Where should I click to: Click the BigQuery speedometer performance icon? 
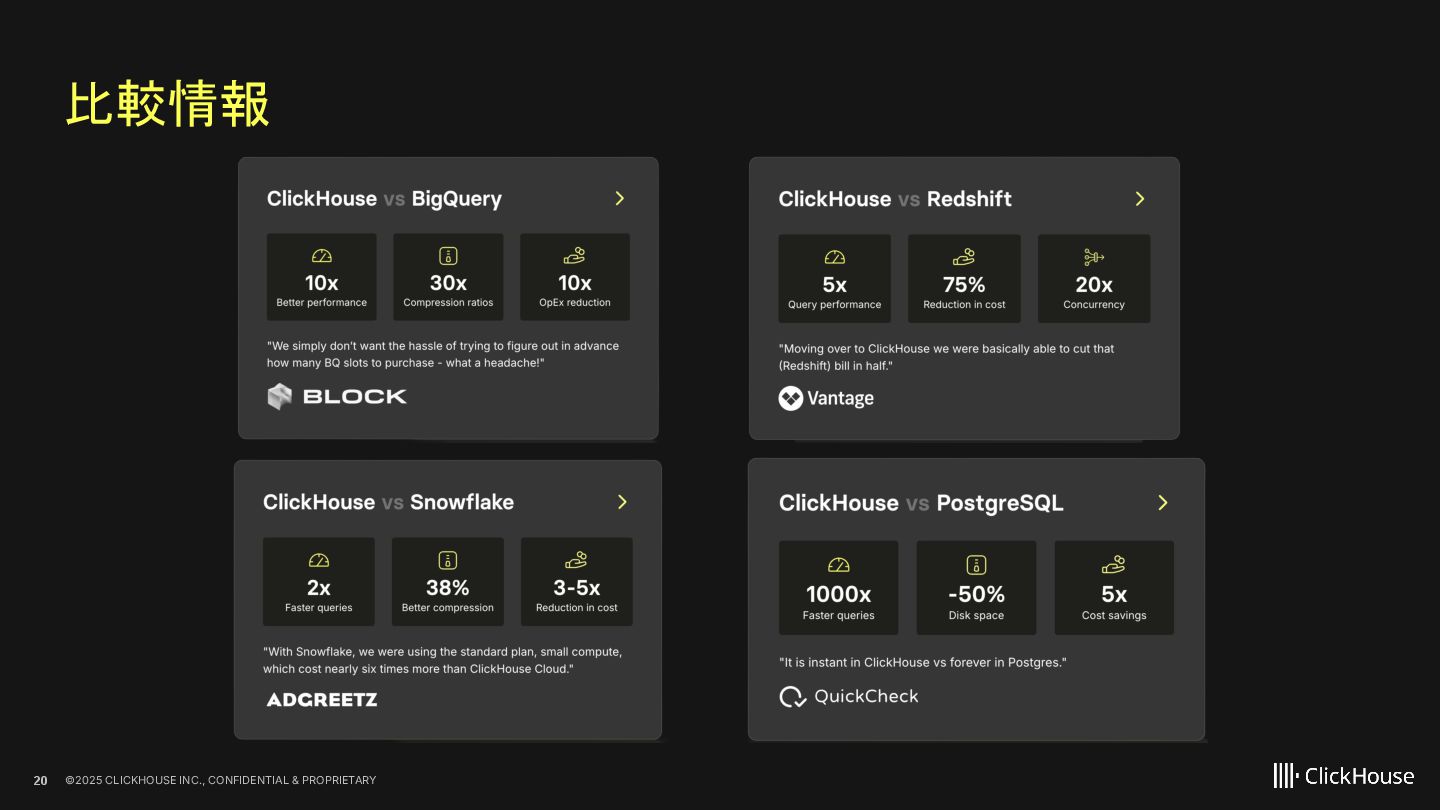(321, 256)
